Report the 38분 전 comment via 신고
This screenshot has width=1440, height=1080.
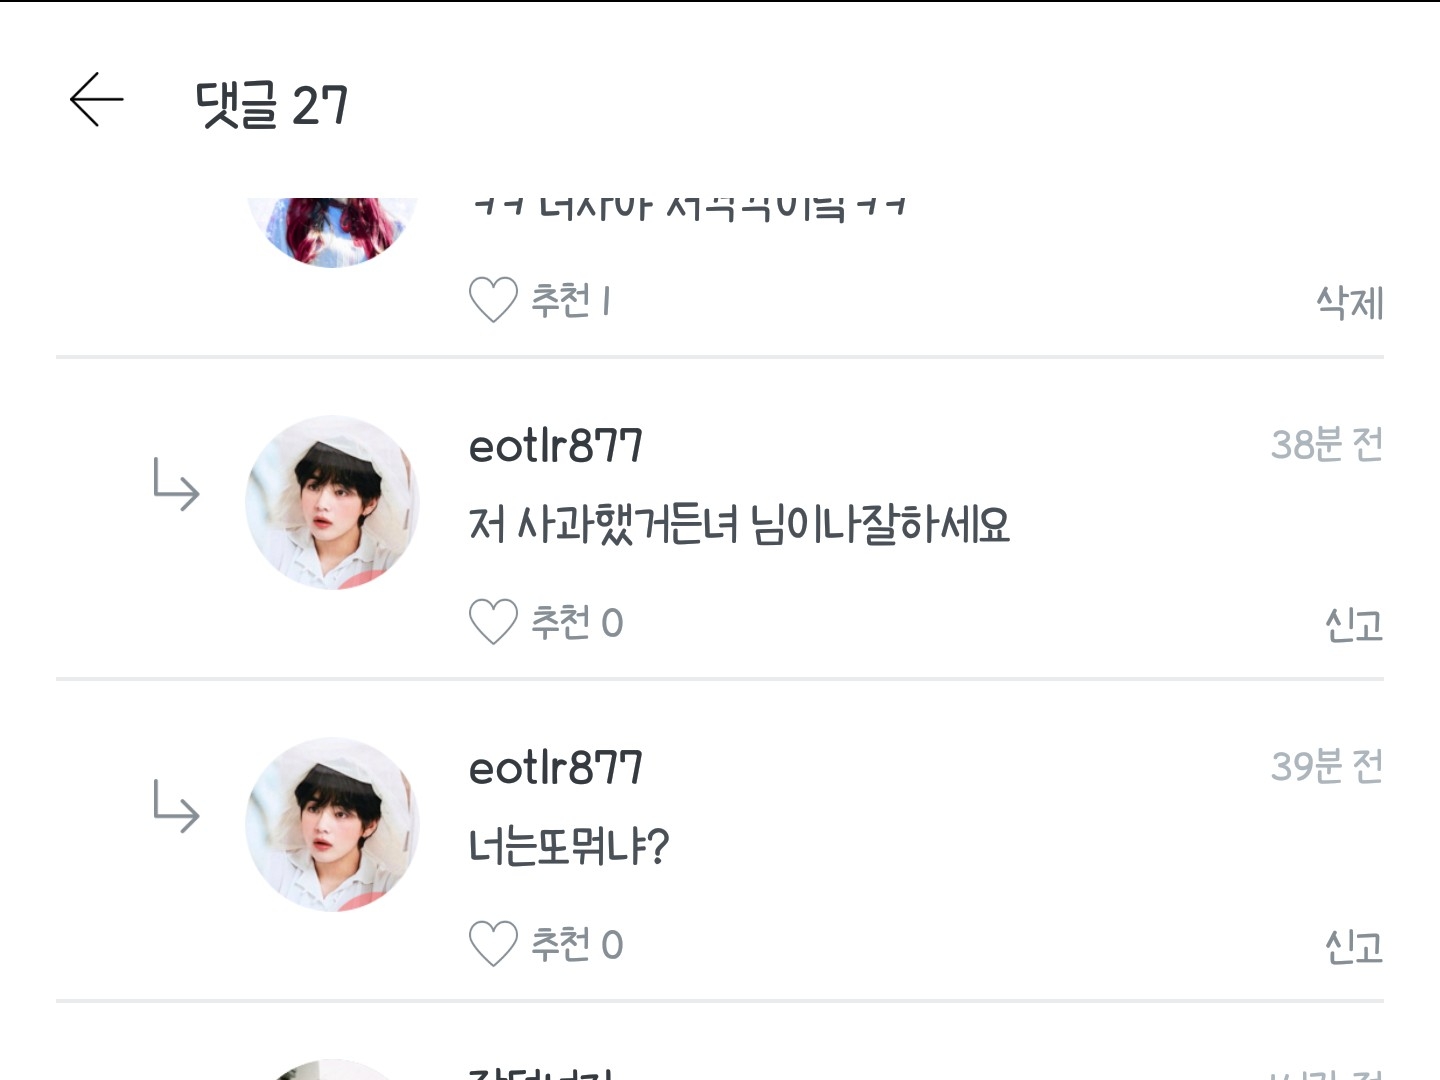[1353, 625]
